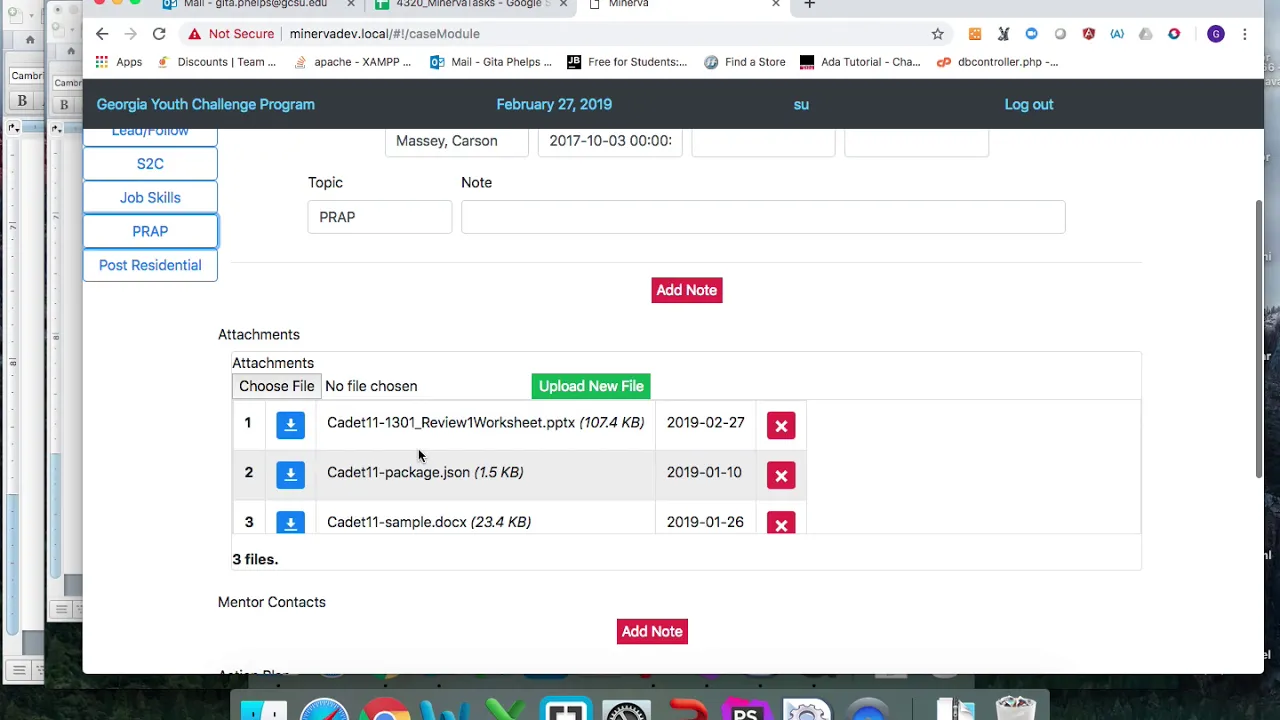
Task: Delete the Cadet11-sample.docx attachment
Action: [x=781, y=523]
